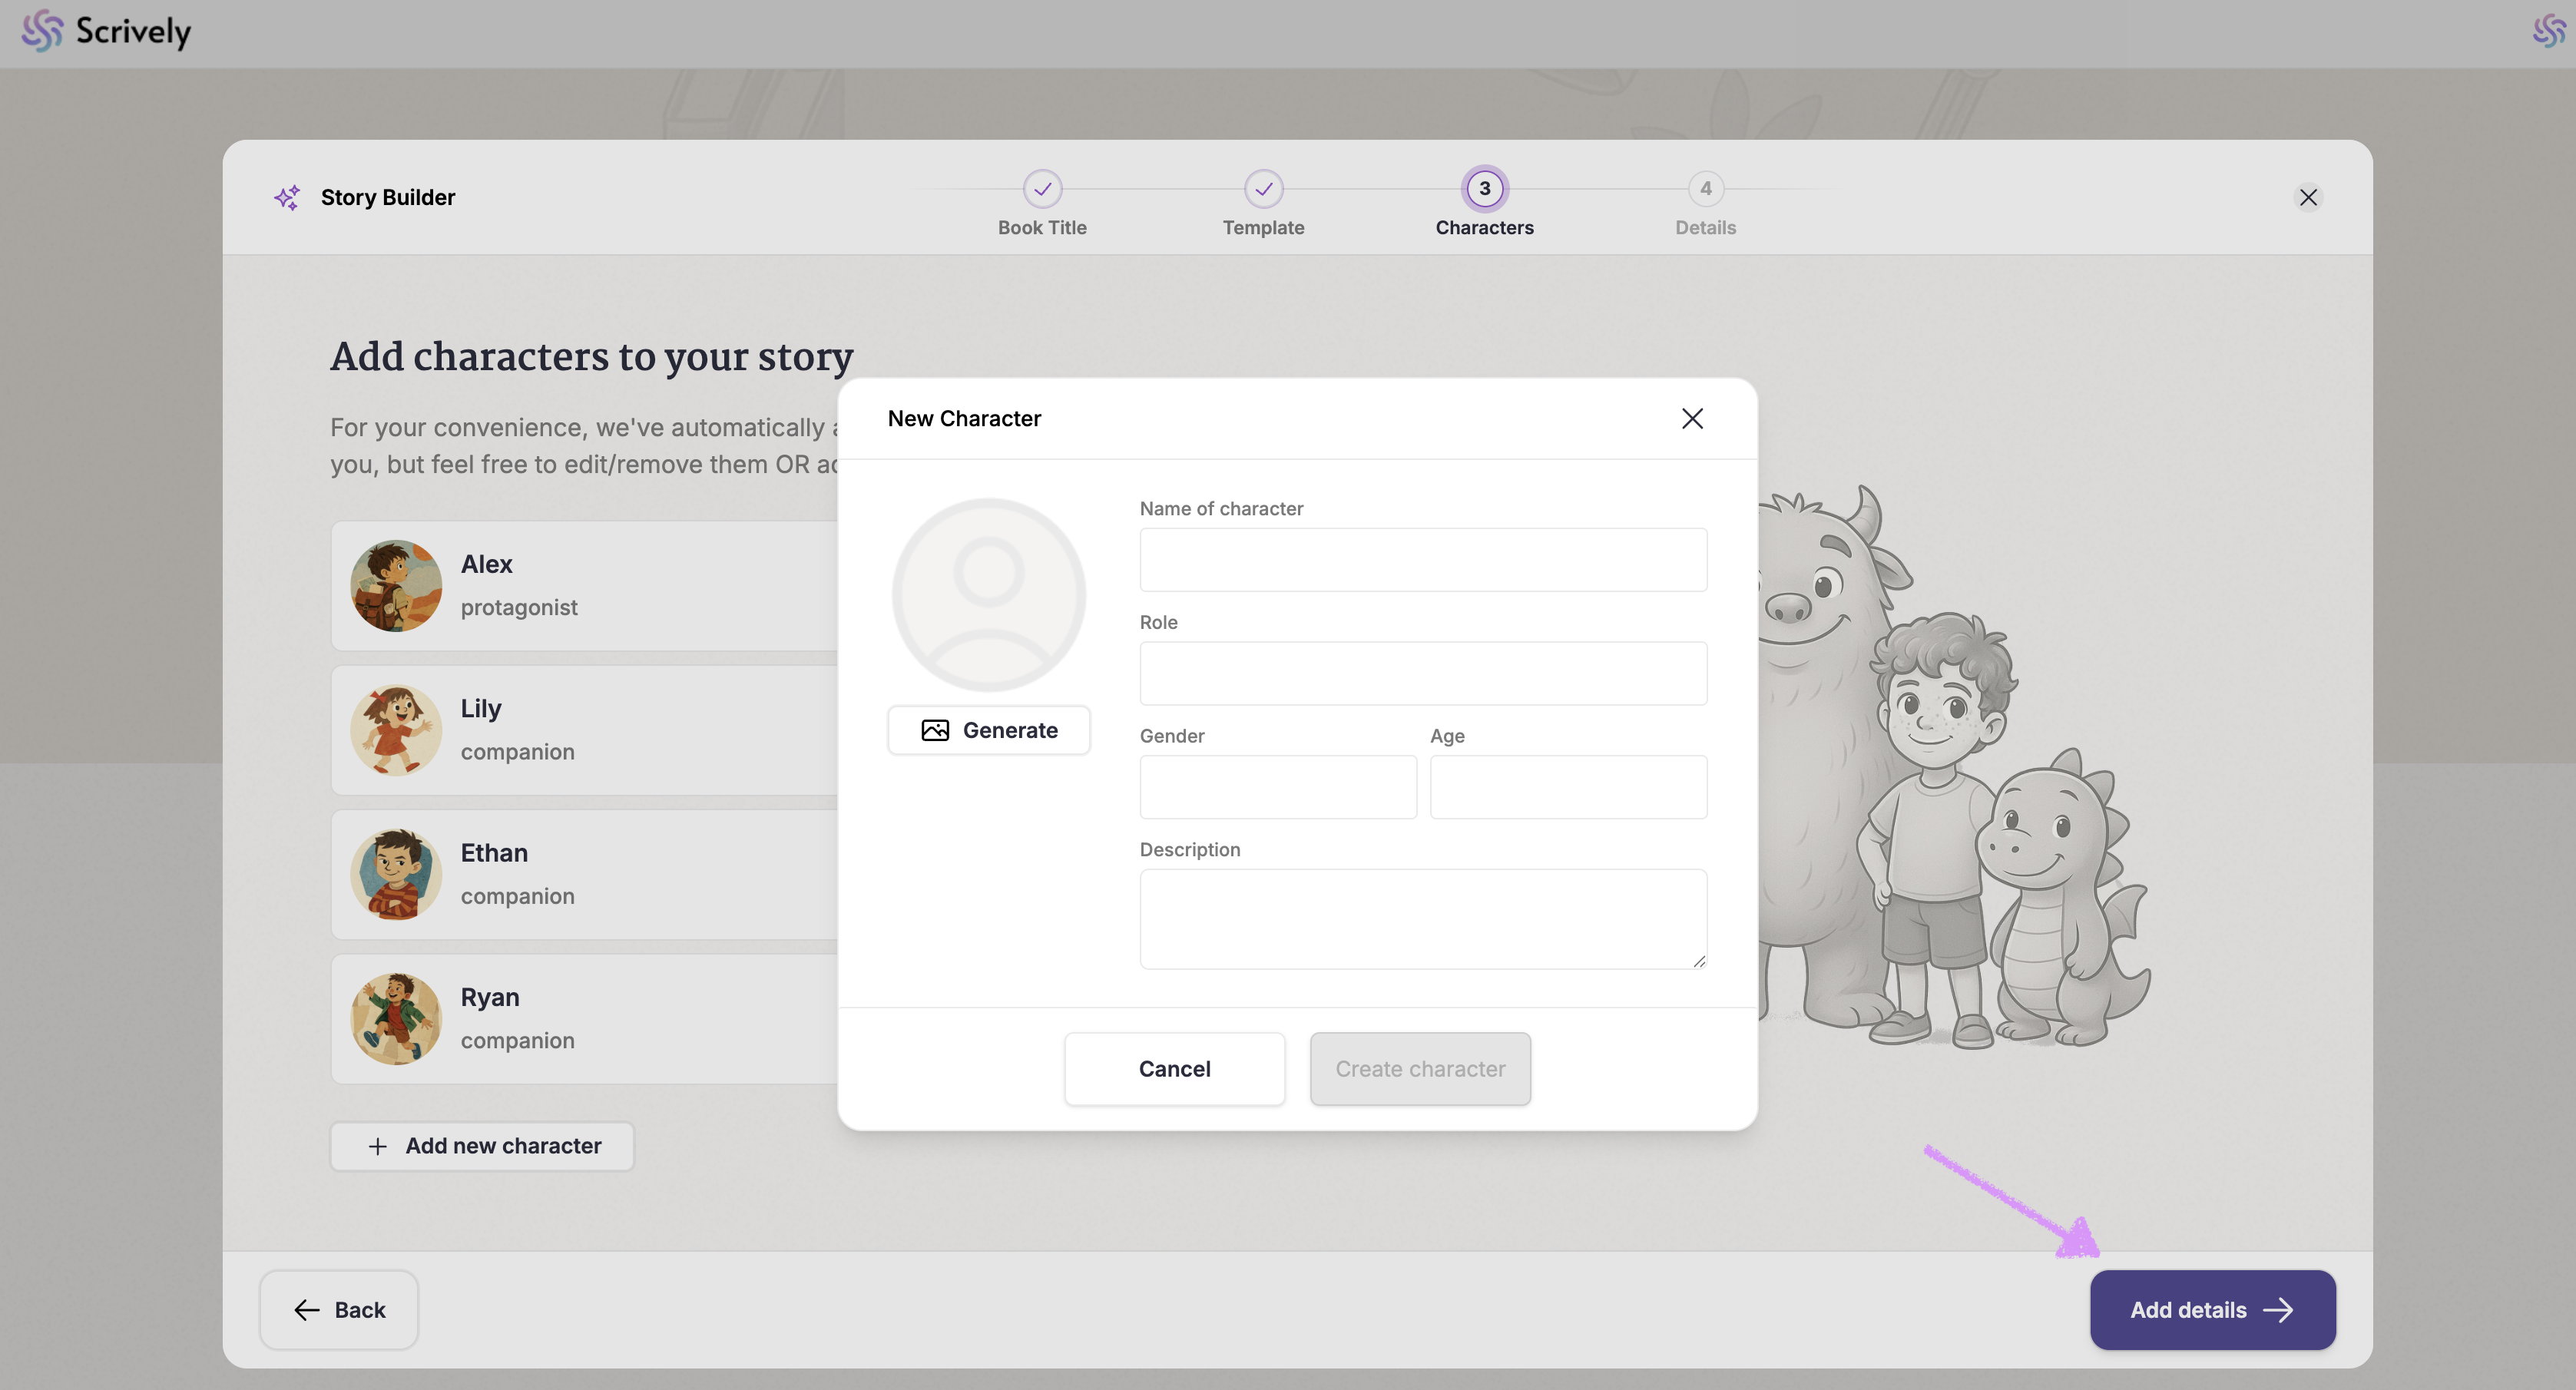Click Alex's character avatar
This screenshot has width=2576, height=1390.
coord(396,586)
